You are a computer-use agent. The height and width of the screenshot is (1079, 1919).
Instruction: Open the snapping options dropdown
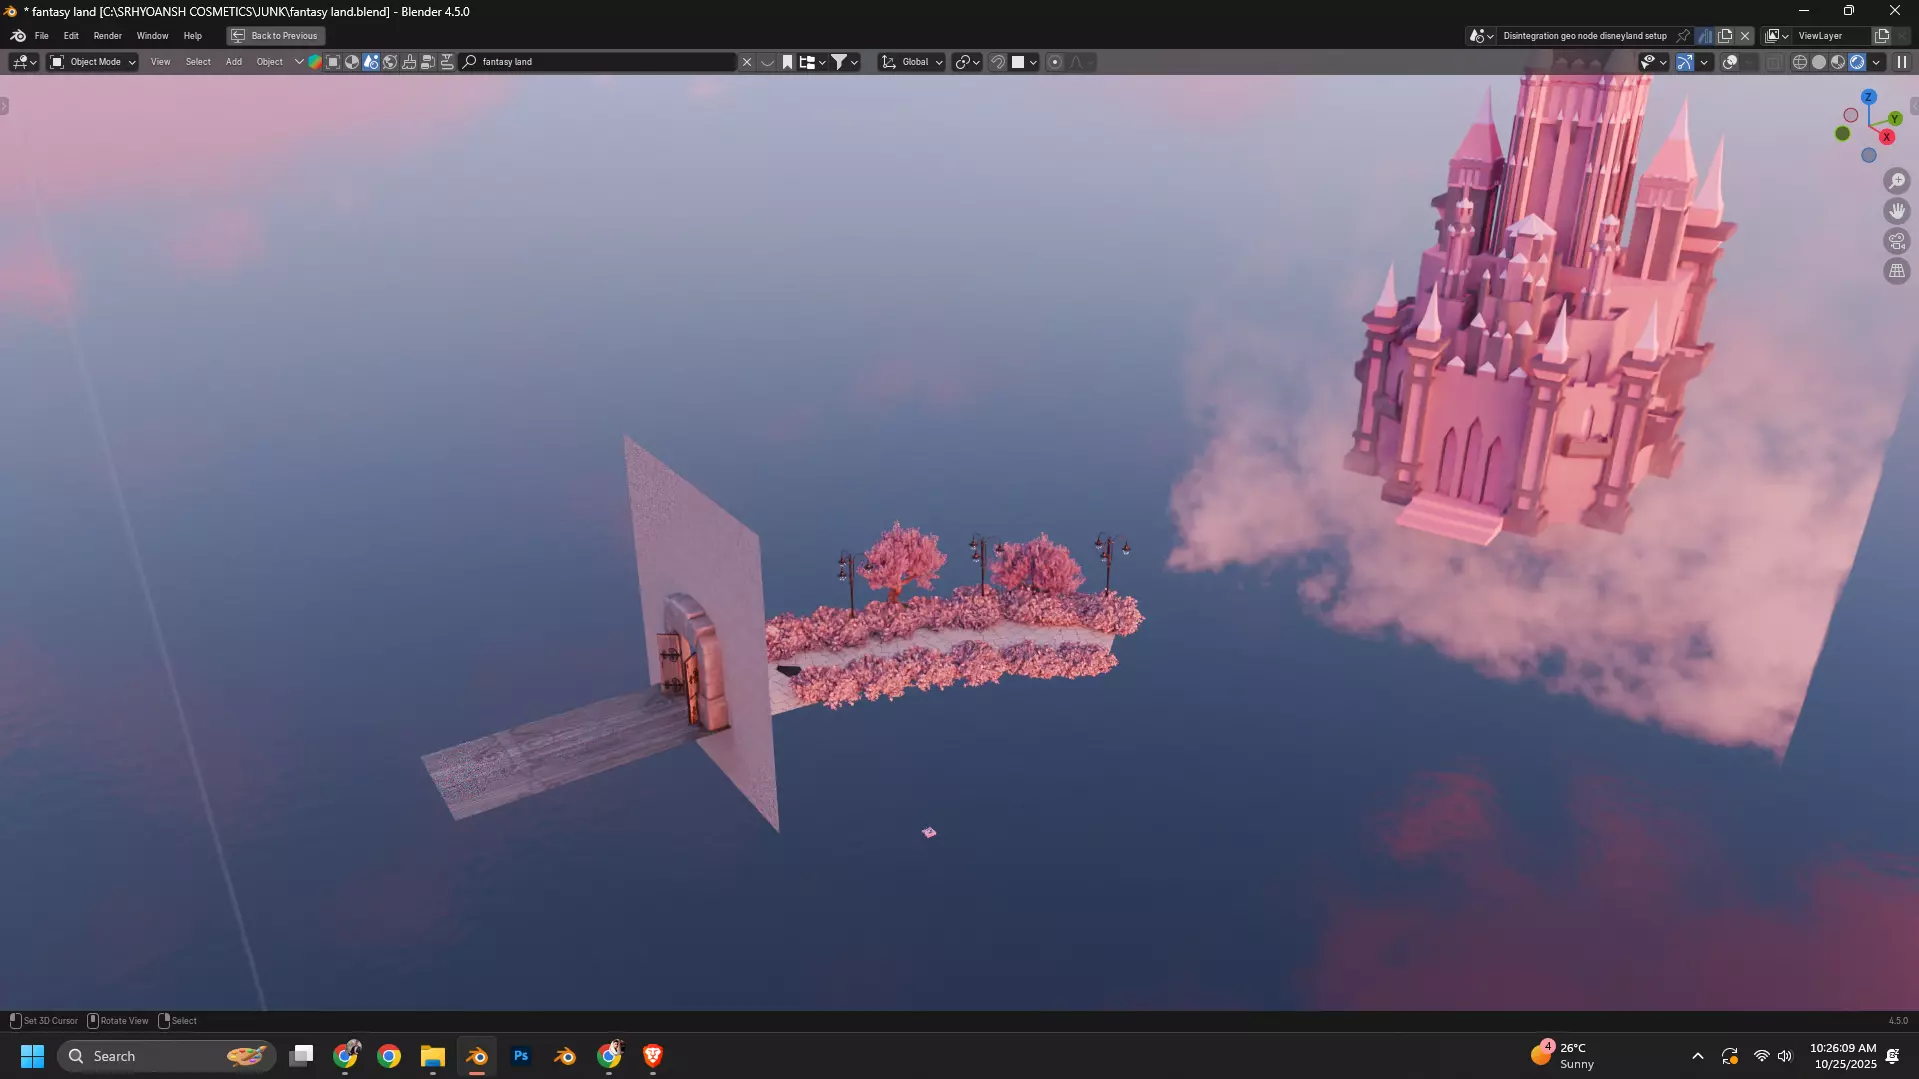tap(1024, 62)
